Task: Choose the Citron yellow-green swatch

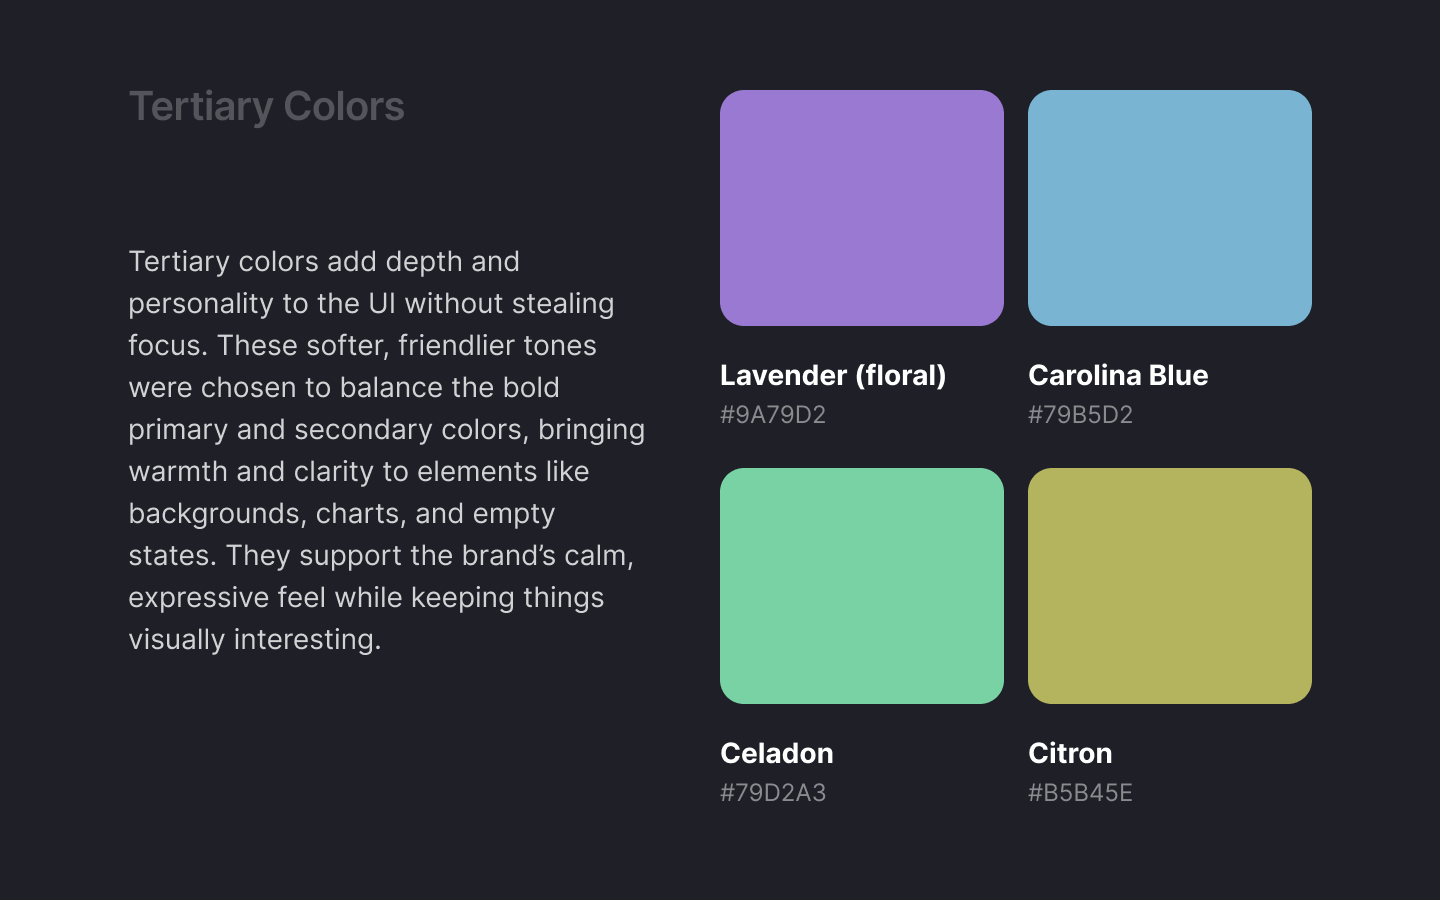Action: (1169, 586)
